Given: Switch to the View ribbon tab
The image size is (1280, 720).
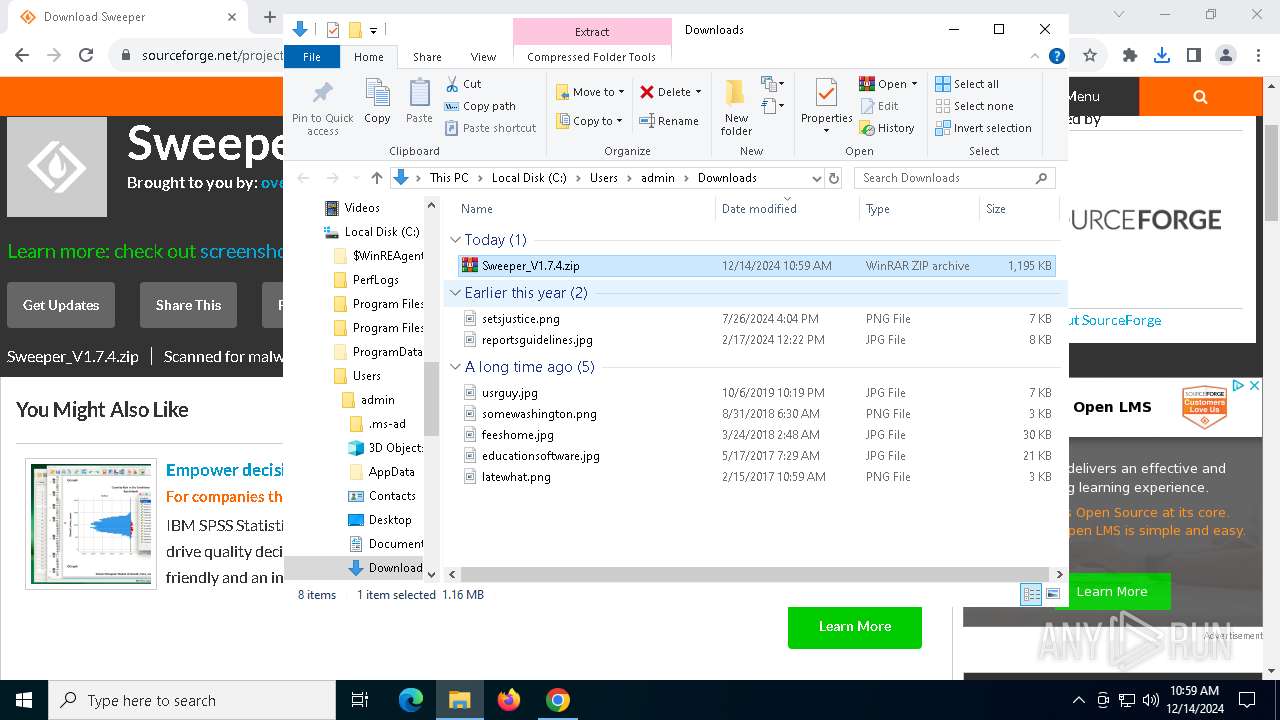Looking at the screenshot, I should [483, 57].
